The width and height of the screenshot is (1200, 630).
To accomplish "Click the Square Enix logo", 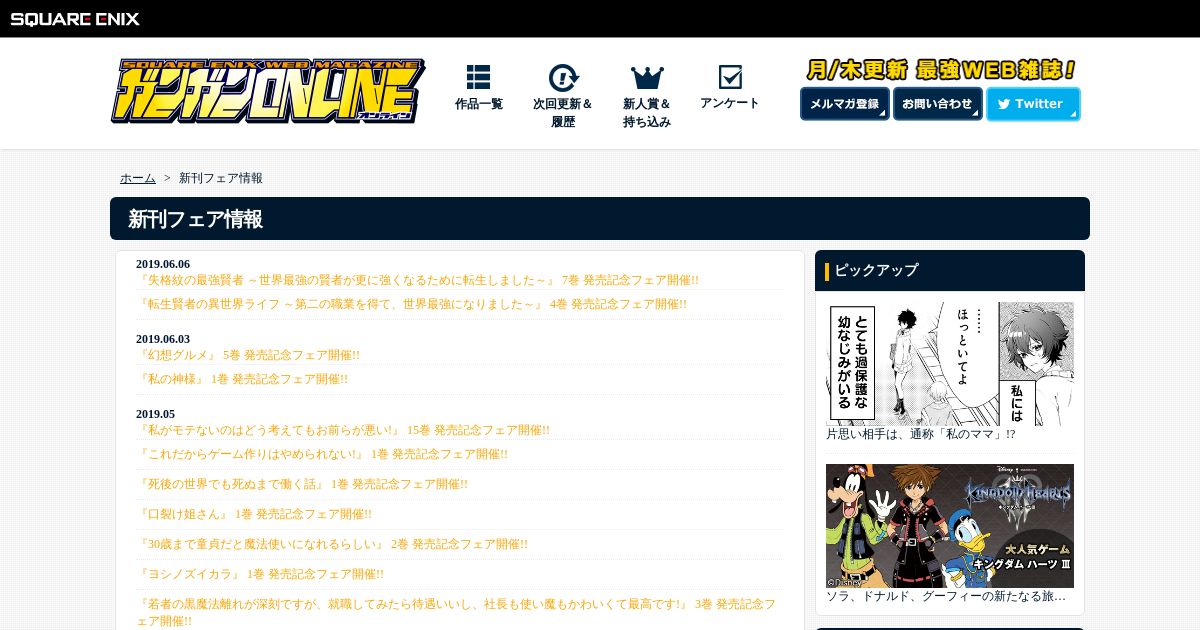I will (75, 18).
